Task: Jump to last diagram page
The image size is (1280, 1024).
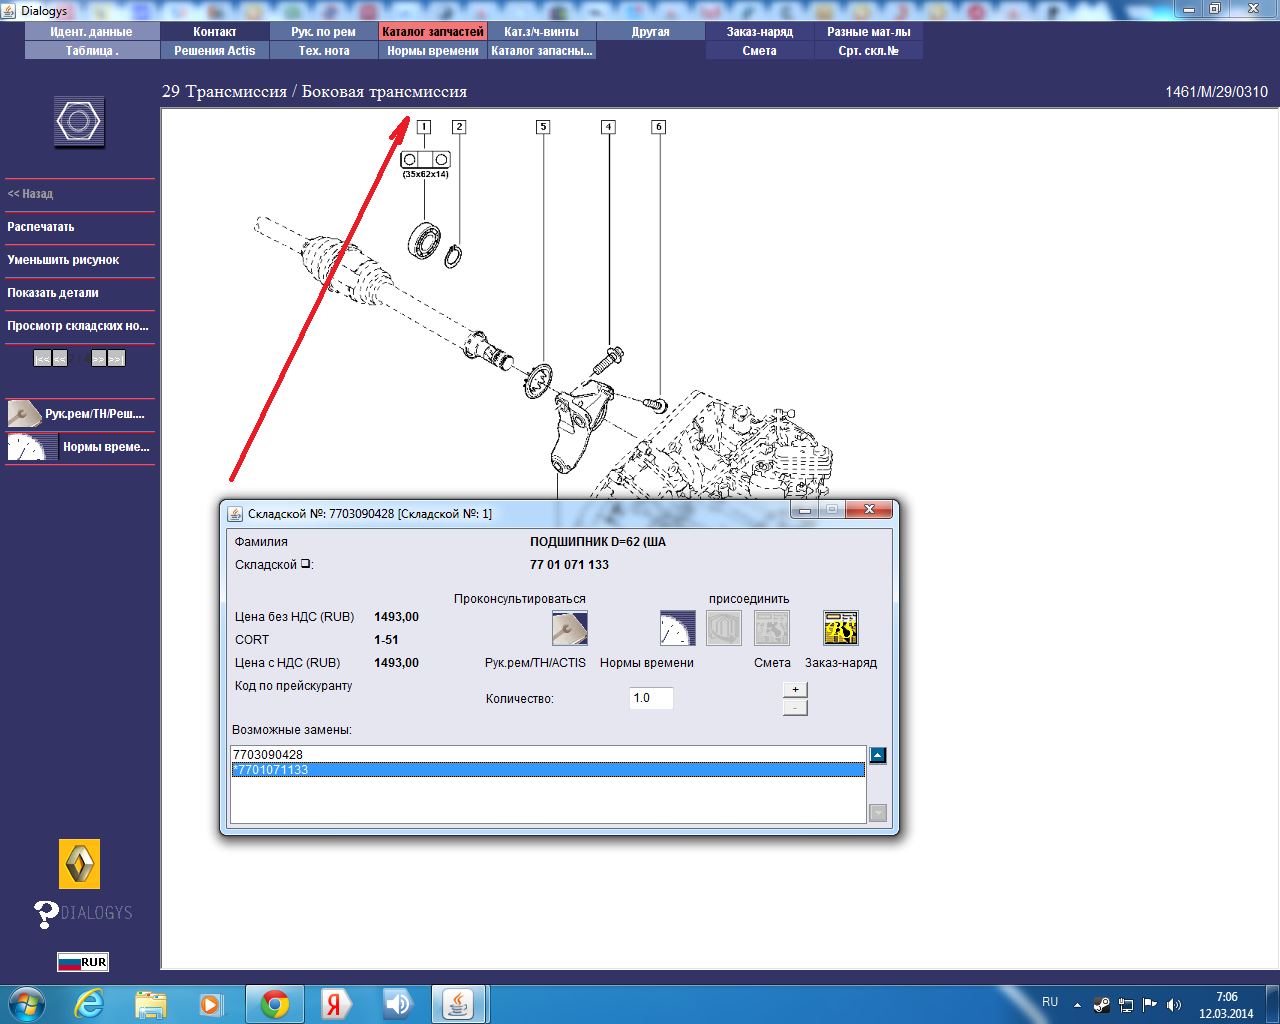Action: [116, 358]
